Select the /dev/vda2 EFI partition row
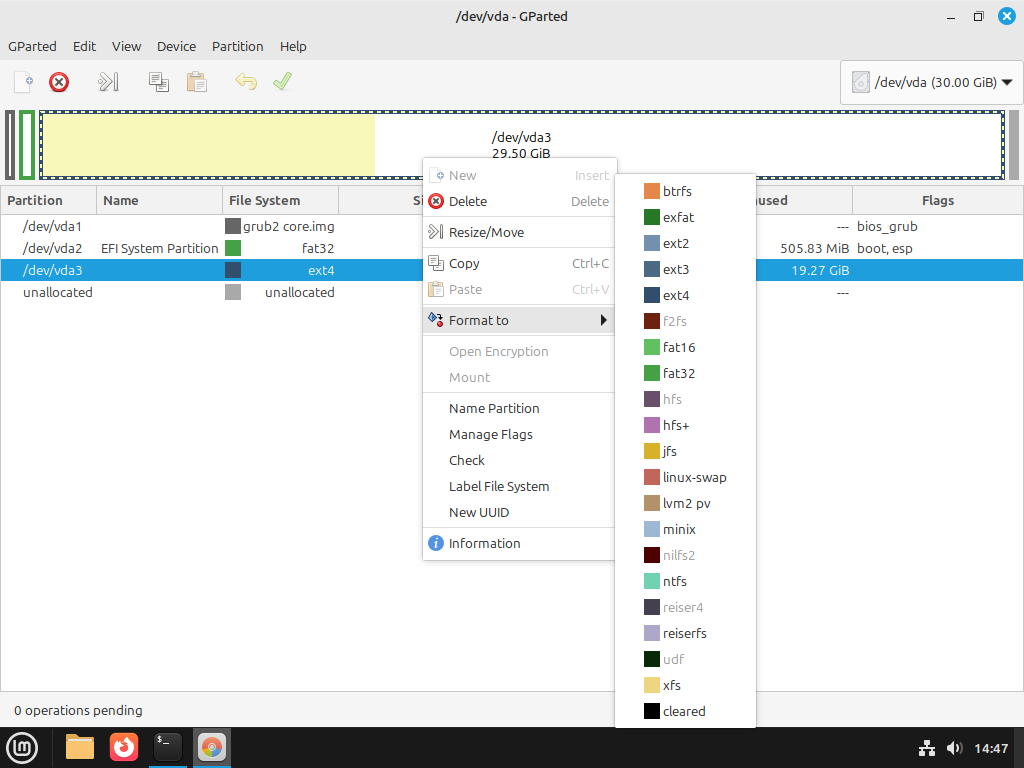Screen dimensions: 1024x768 pyautogui.click(x=160, y=248)
